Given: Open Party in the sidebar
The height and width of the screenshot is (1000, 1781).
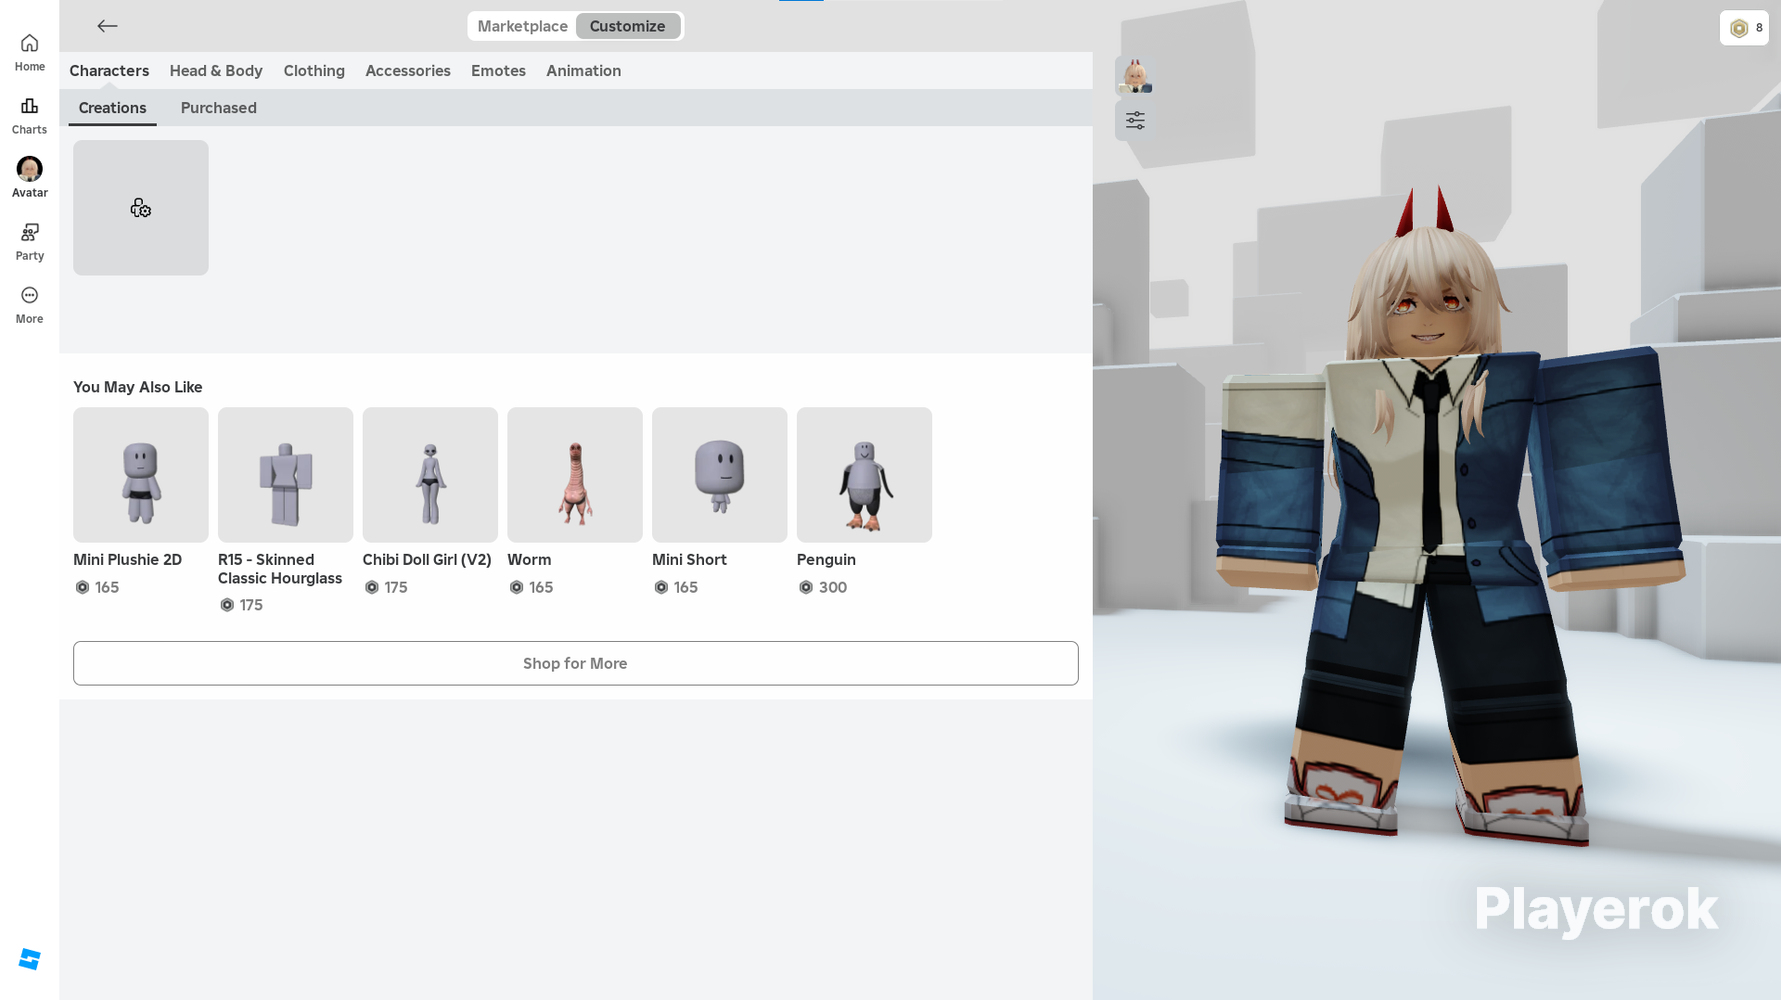Looking at the screenshot, I should coord(29,242).
